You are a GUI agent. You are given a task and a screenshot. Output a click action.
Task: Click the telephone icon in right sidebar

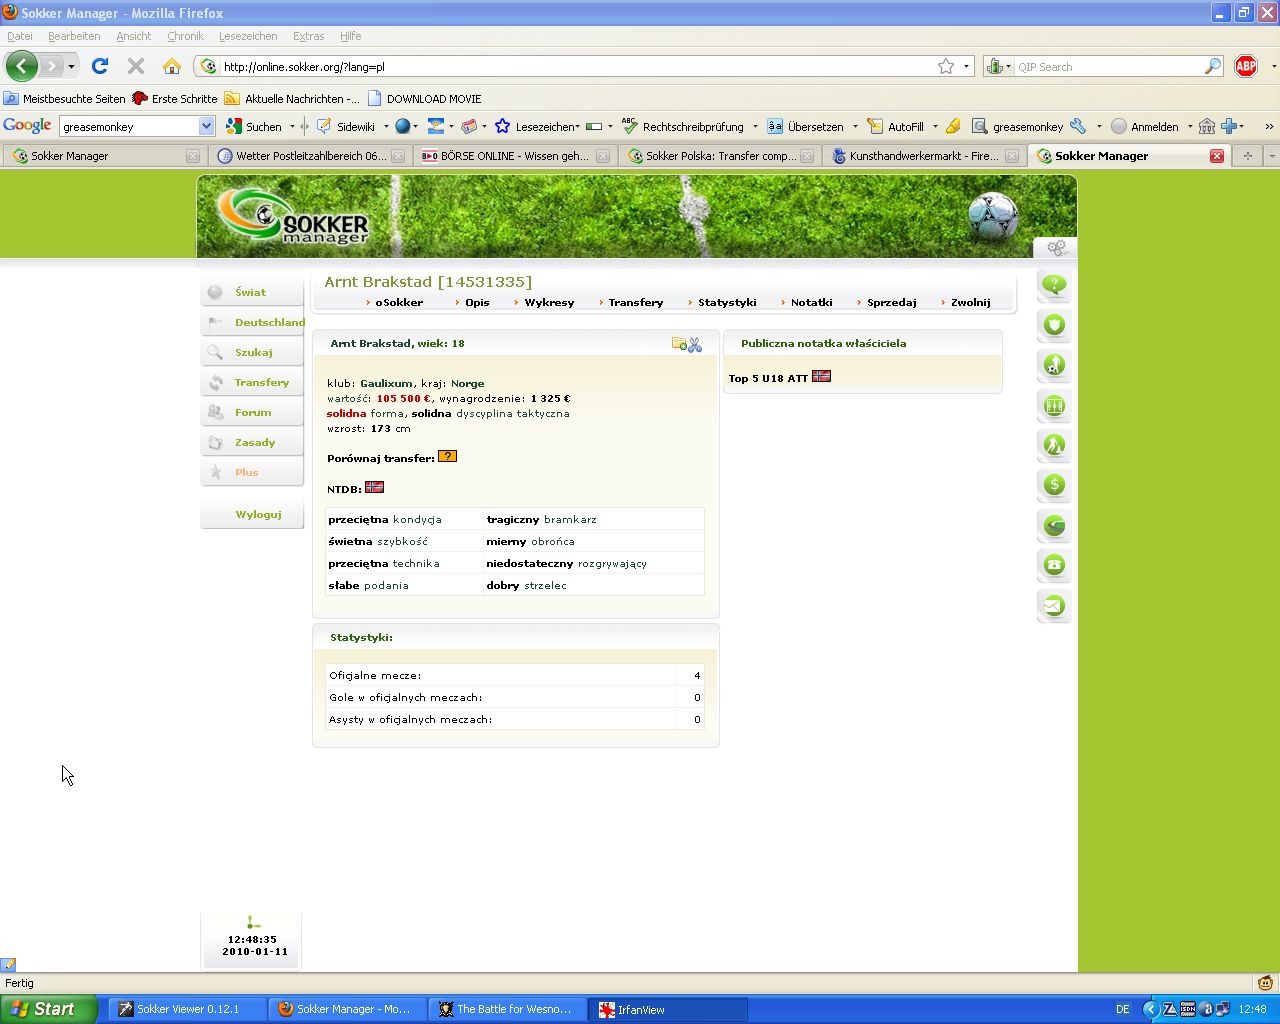pos(1054,565)
